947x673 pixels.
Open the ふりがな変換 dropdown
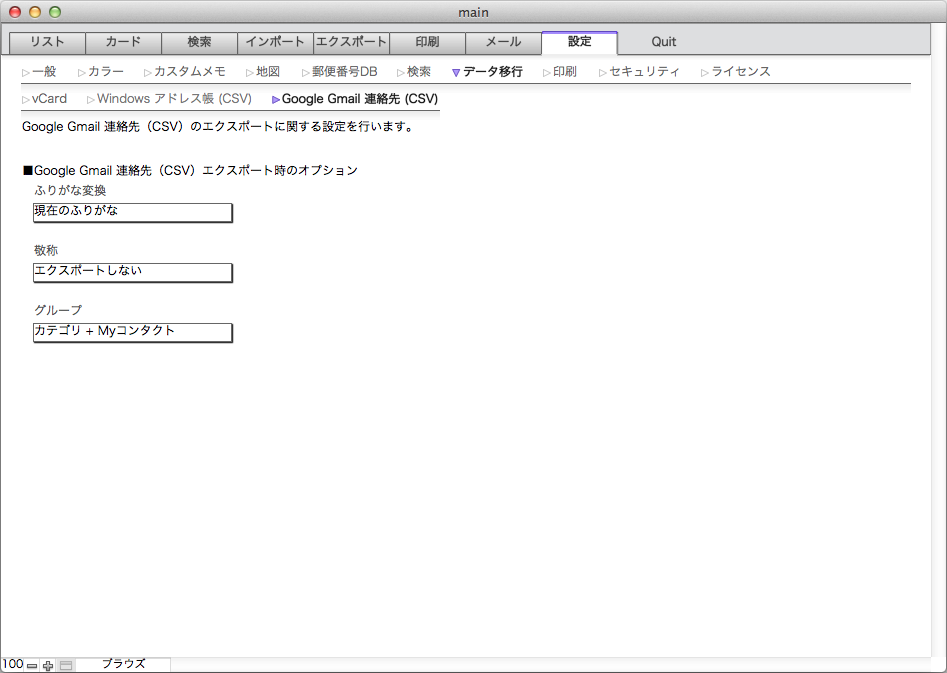coord(132,213)
